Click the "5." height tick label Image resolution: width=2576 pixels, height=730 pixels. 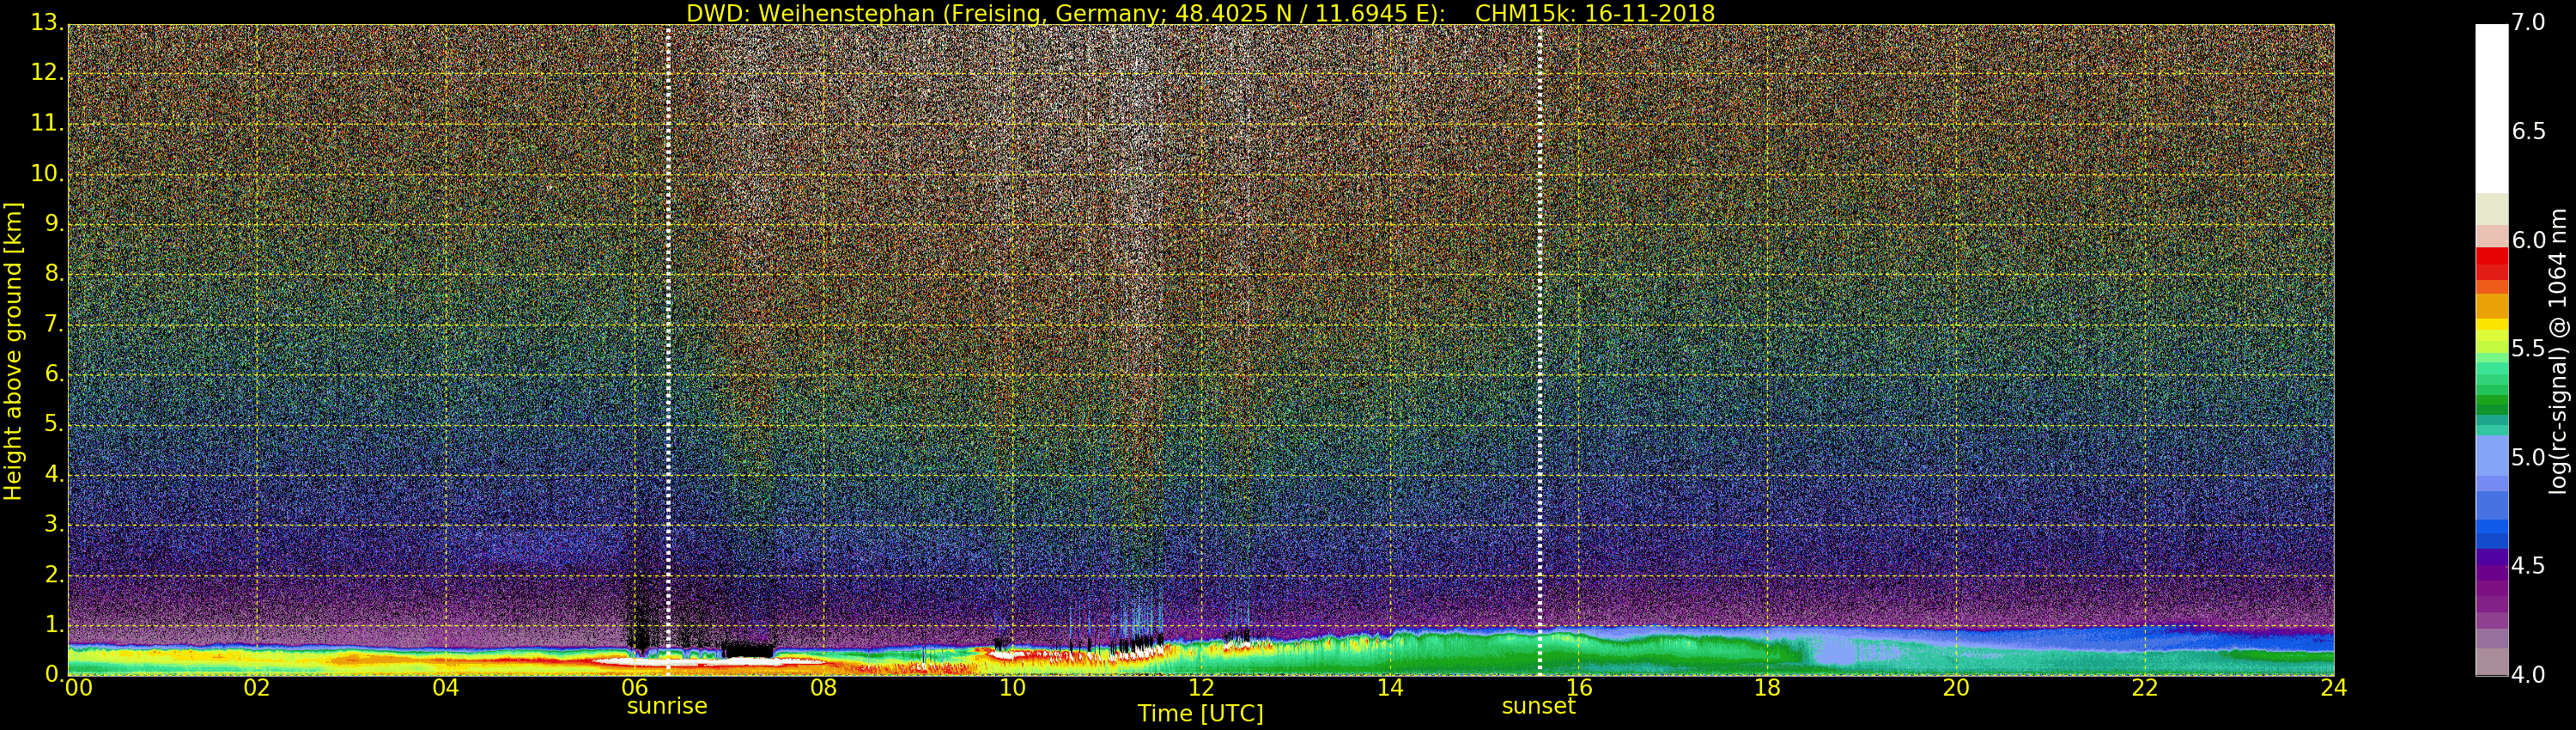pos(51,425)
